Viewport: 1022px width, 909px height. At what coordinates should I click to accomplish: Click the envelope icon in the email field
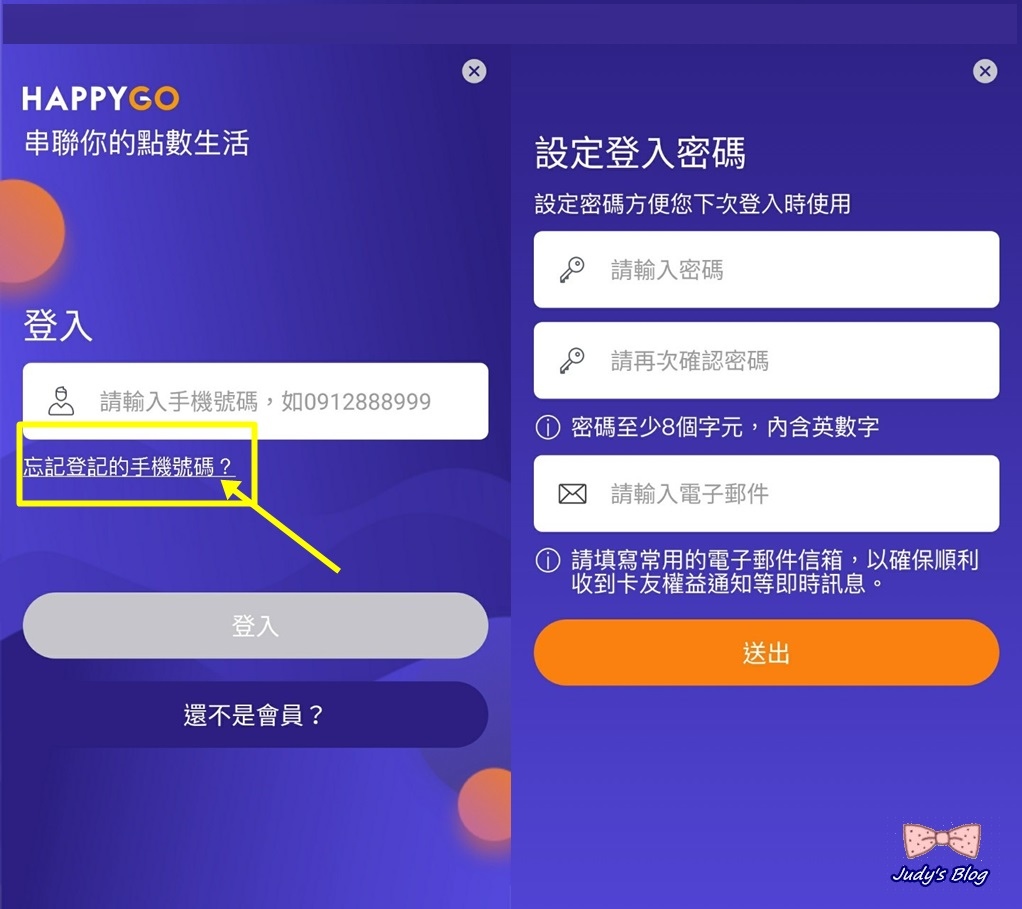572,494
